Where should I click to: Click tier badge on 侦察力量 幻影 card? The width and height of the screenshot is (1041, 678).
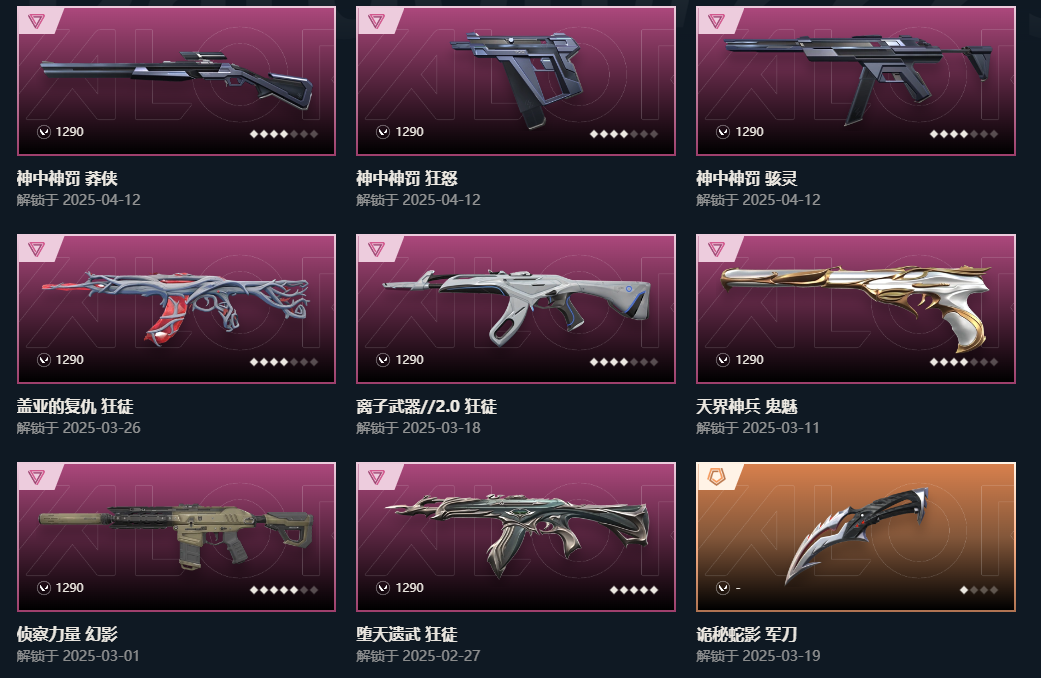tap(37, 477)
